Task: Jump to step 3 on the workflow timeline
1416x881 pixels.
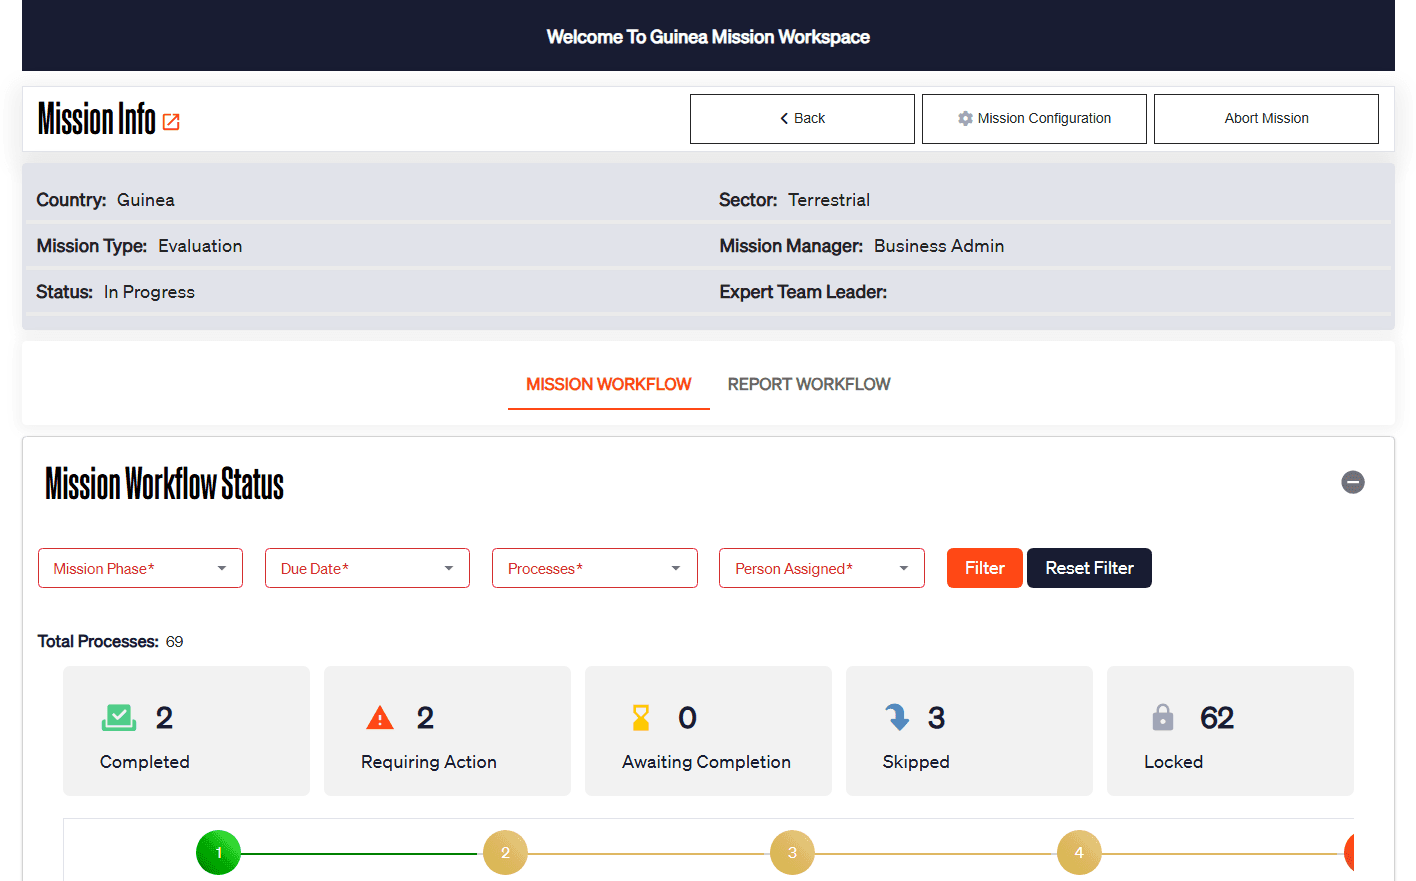Action: [792, 853]
